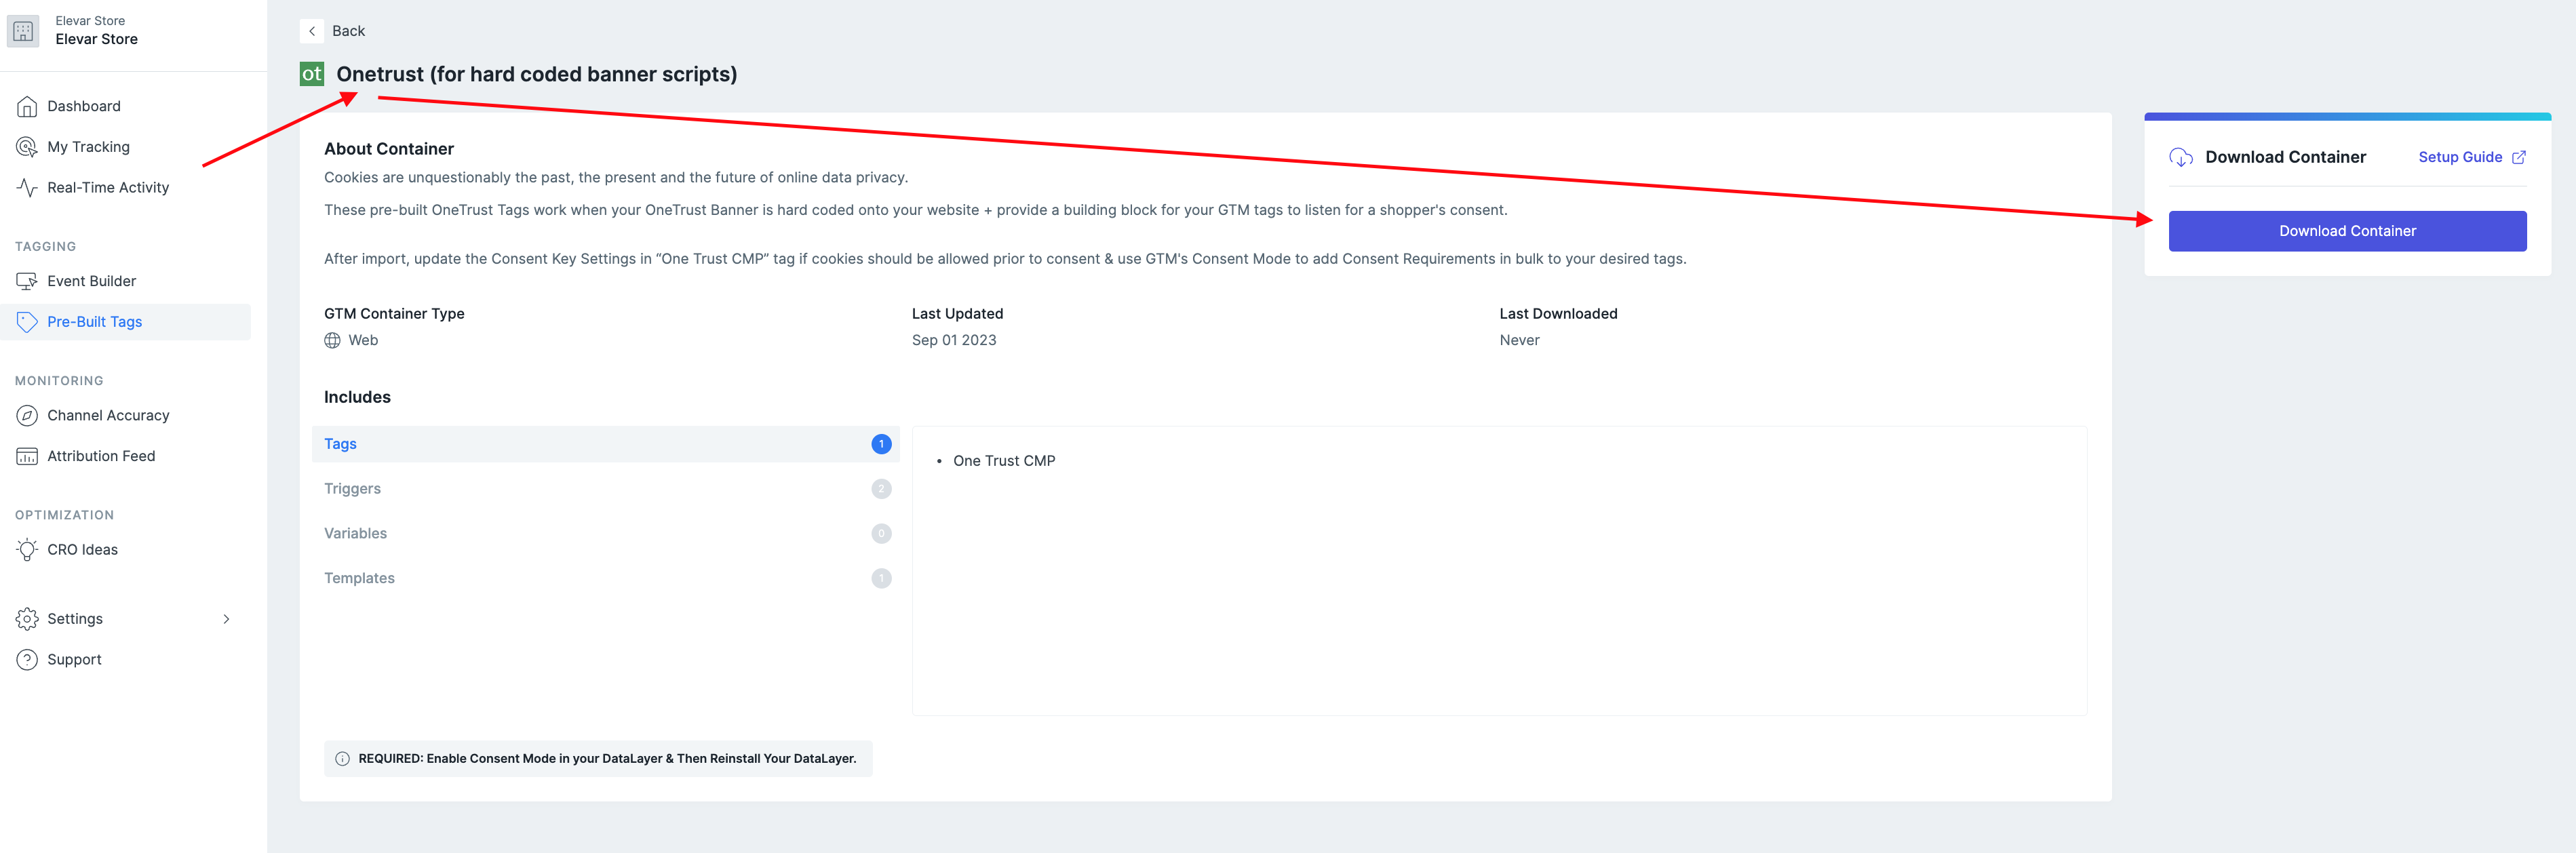
Task: Click the Dashboard home icon
Action: [27, 106]
